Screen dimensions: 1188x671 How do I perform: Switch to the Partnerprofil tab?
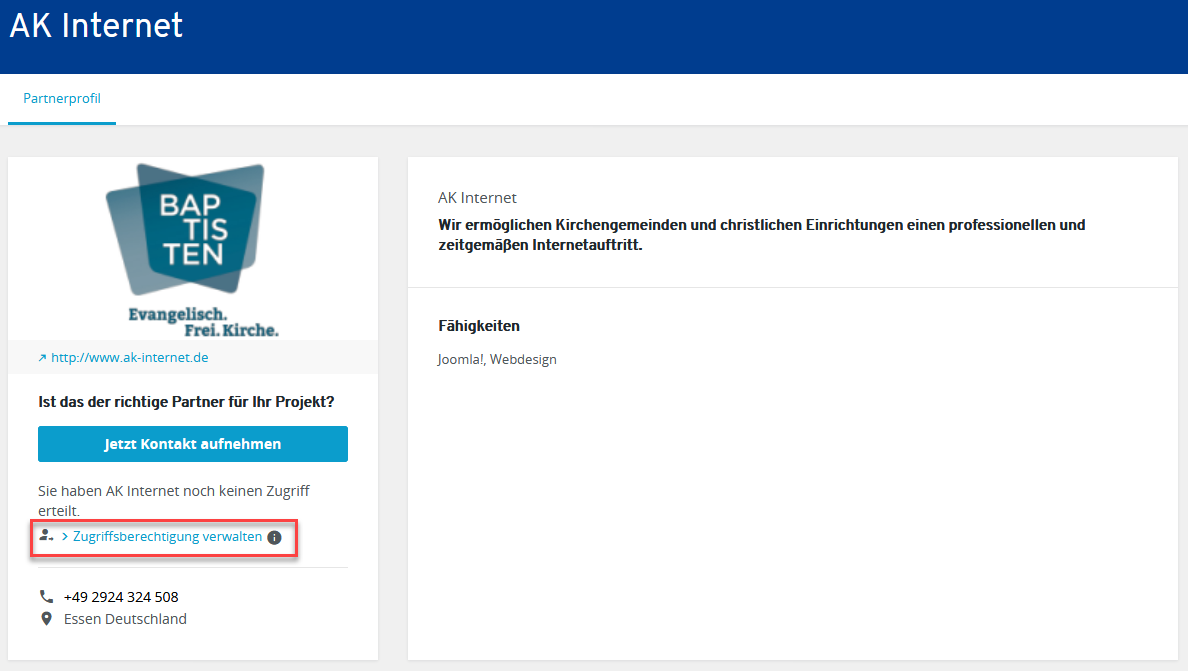(61, 99)
